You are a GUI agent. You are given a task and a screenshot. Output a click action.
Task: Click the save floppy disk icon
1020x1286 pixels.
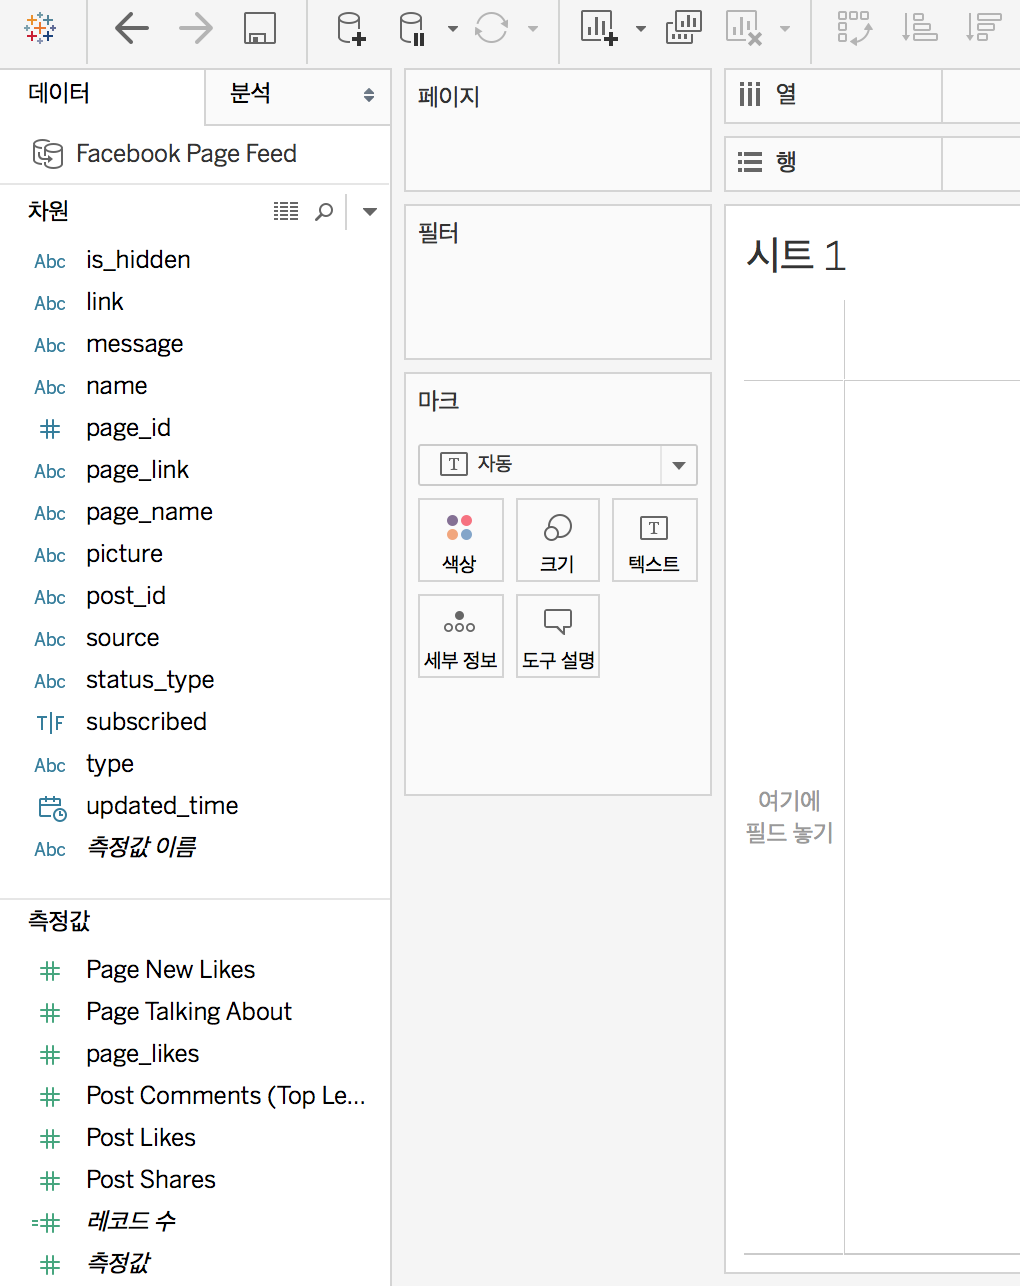click(260, 28)
